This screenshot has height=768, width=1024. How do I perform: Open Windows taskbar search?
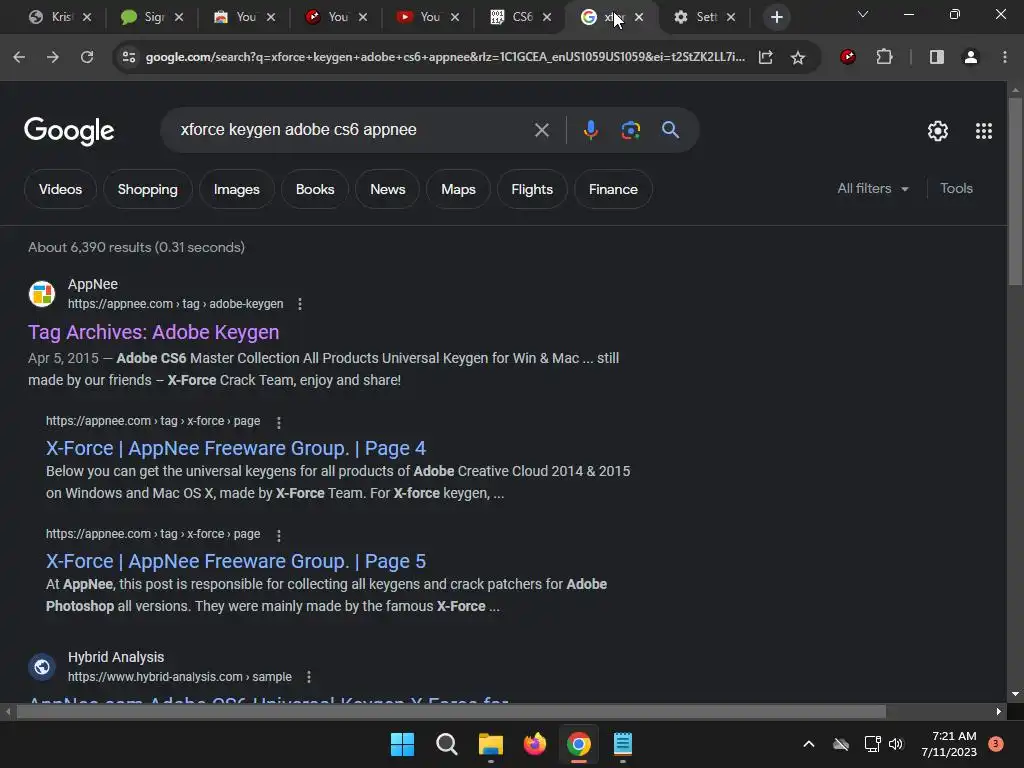tap(447, 744)
